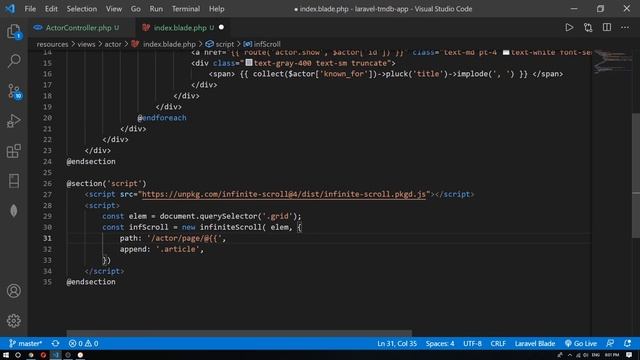This screenshot has height=360, width=640.
Task: Click the Run Code play icon
Action: tap(569, 28)
